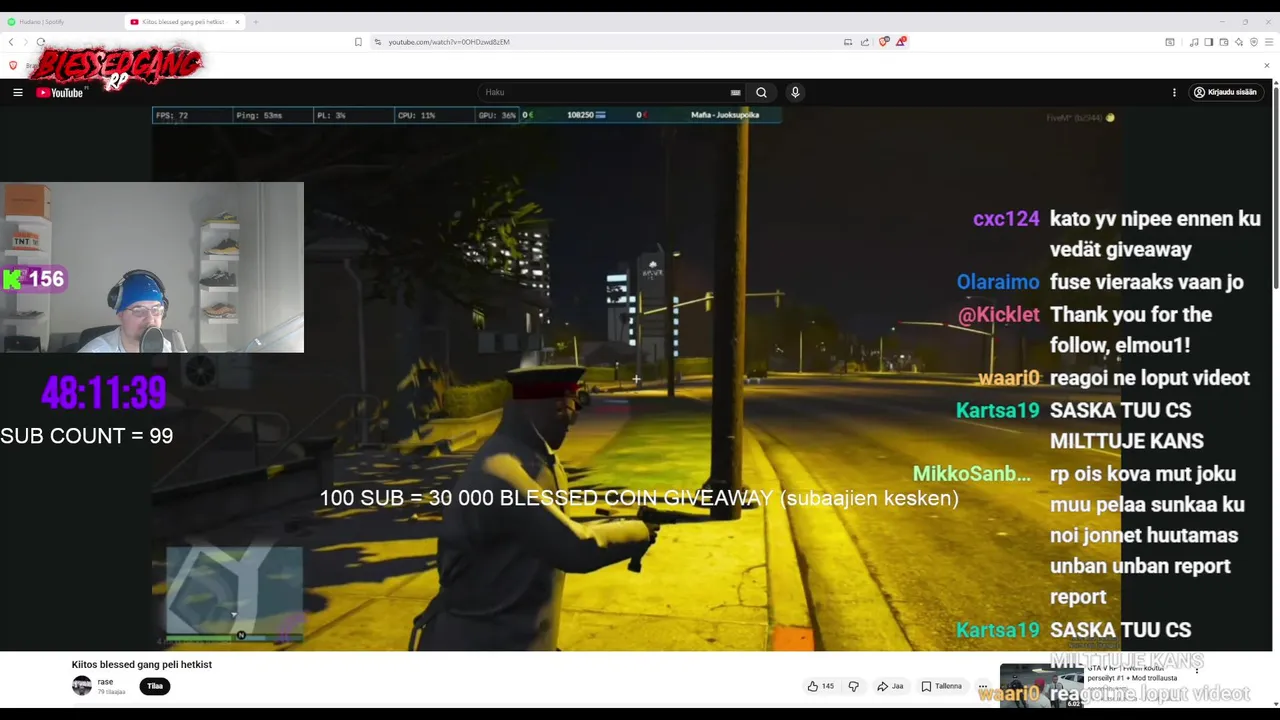Dislike the video
Screen dimensions: 1280x720
(x=853, y=686)
